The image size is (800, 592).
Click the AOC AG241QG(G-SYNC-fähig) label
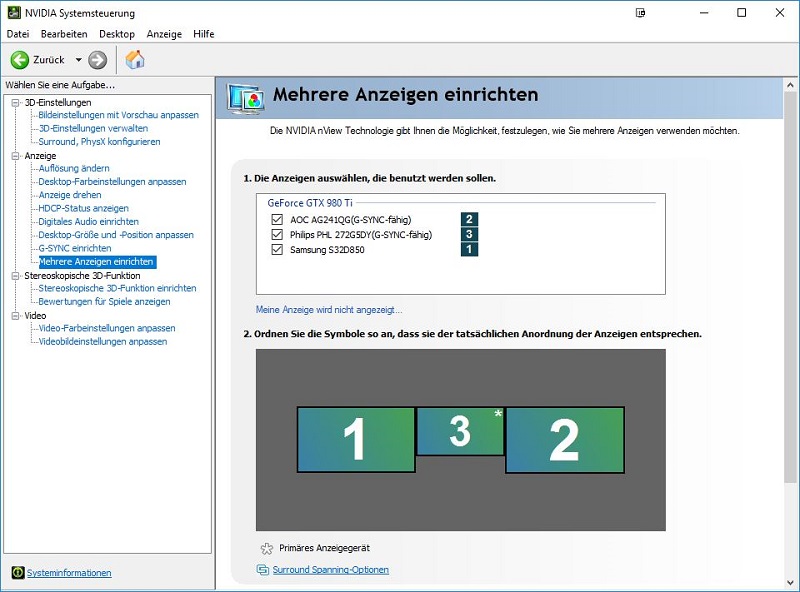point(351,219)
